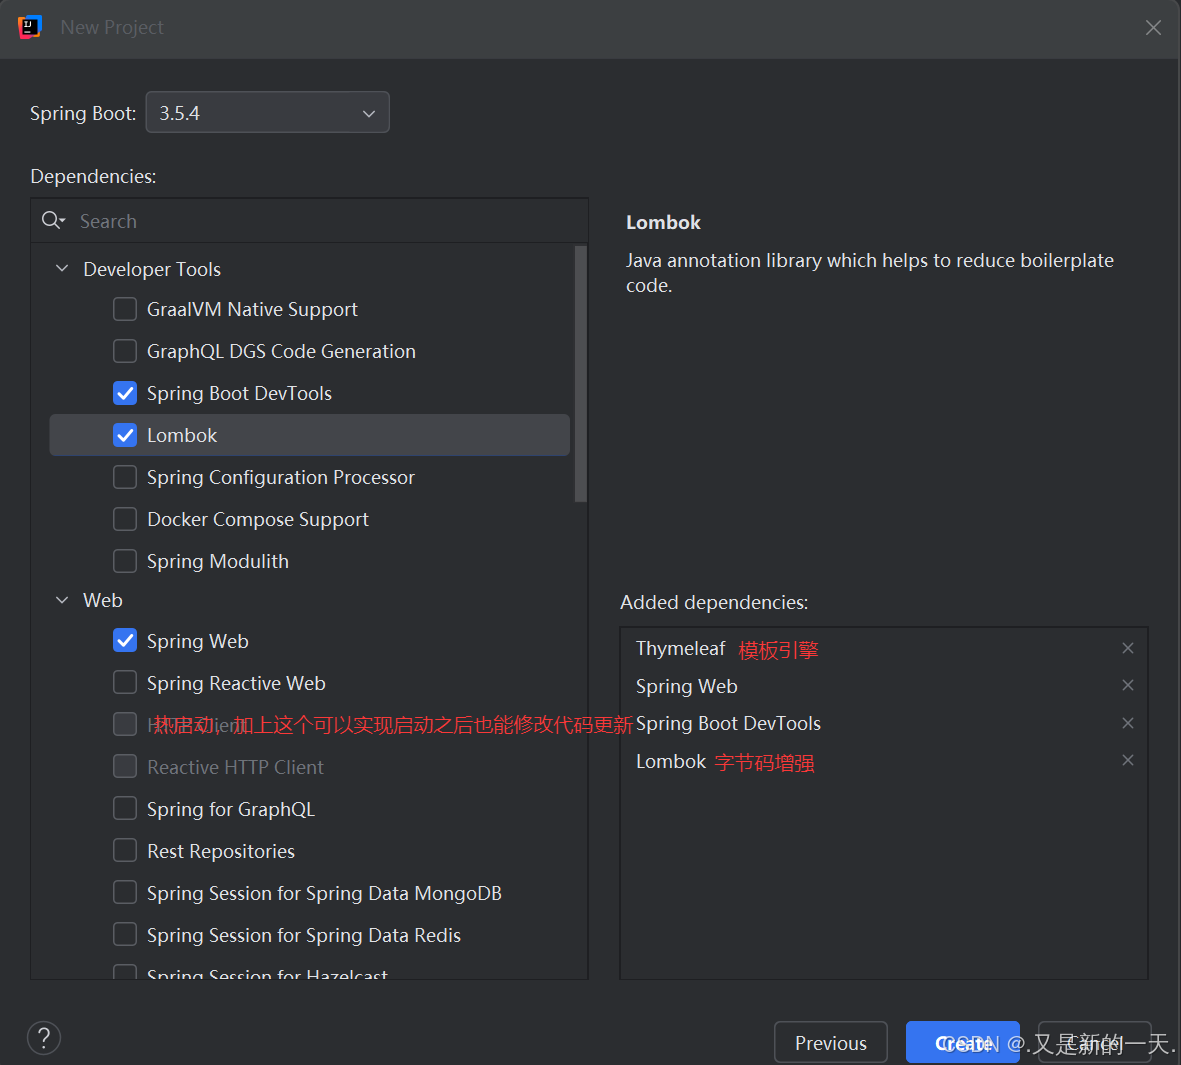Tick Spring for GraphQL checkbox
The width and height of the screenshot is (1181, 1065).
125,809
